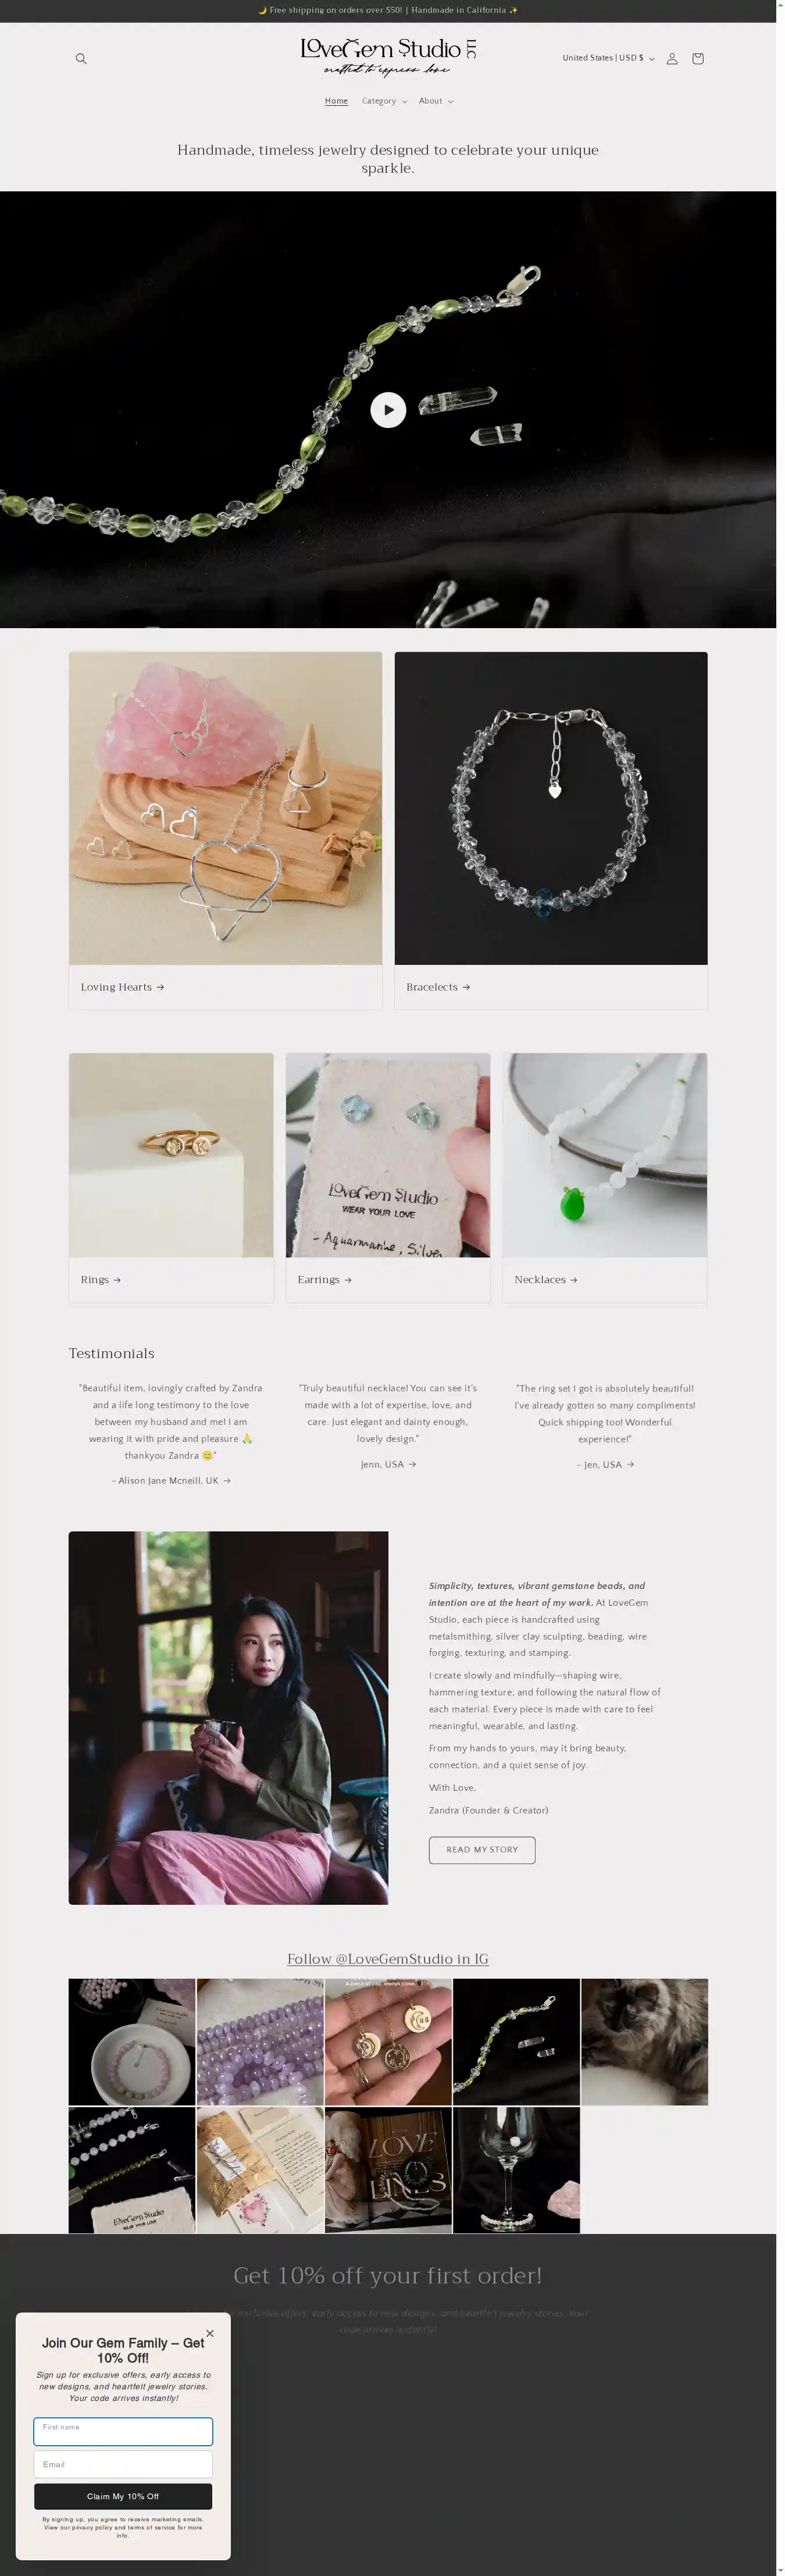Viewport: 785px width, 2576px height.
Task: Focus the First name input field
Action: (123, 2431)
